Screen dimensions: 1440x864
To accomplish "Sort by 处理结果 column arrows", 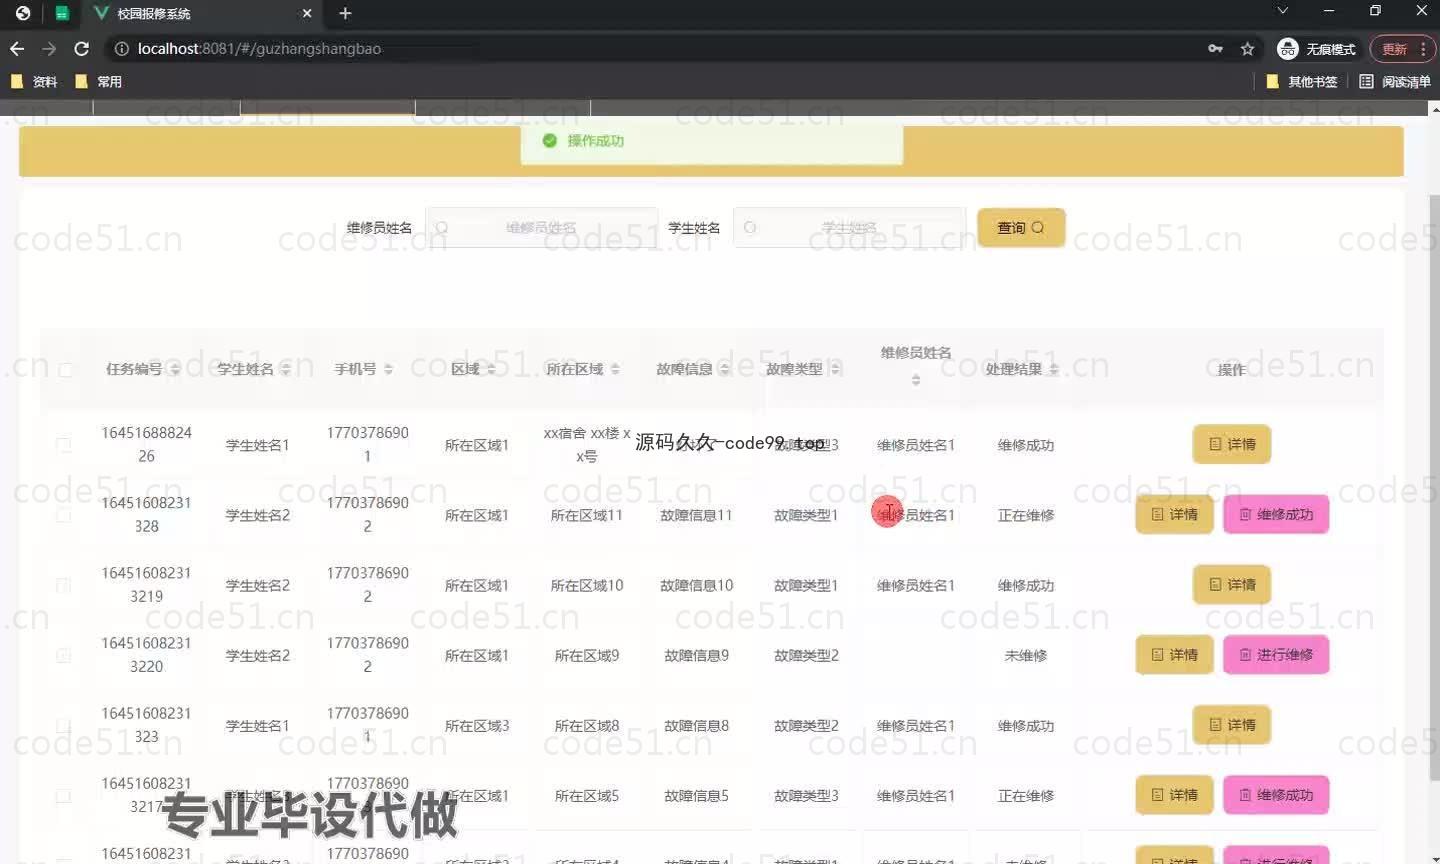I will pos(1054,369).
